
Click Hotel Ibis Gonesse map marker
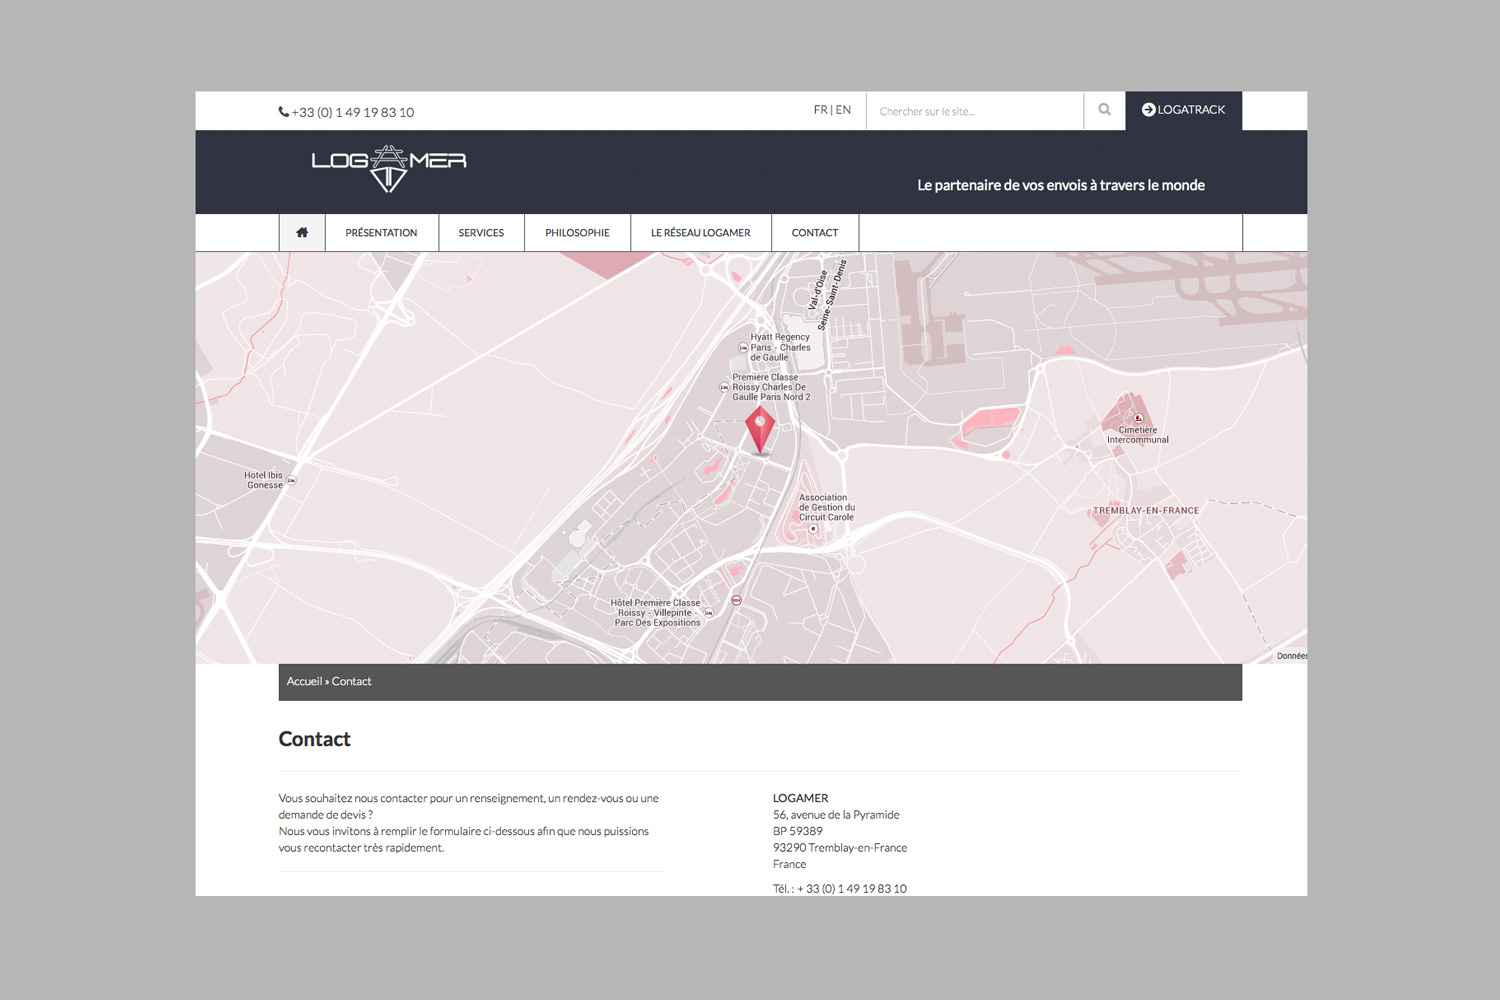pyautogui.click(x=292, y=481)
